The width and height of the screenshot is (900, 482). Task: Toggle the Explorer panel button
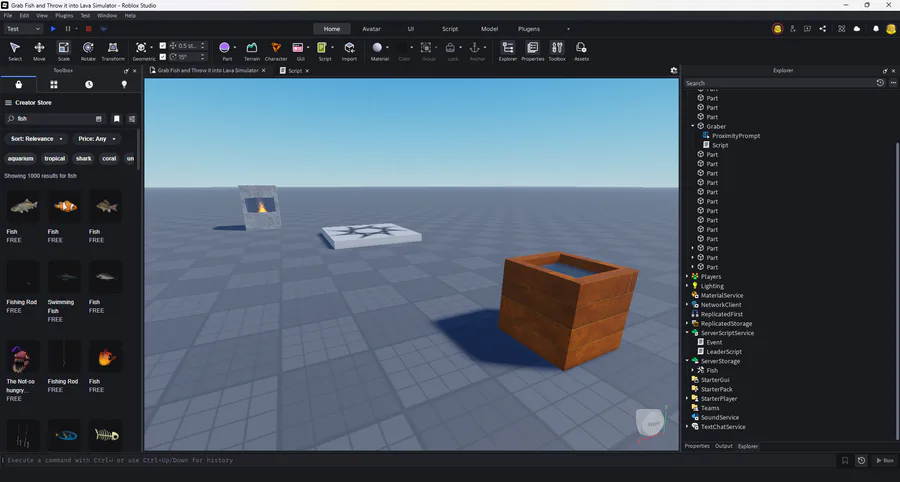click(507, 50)
